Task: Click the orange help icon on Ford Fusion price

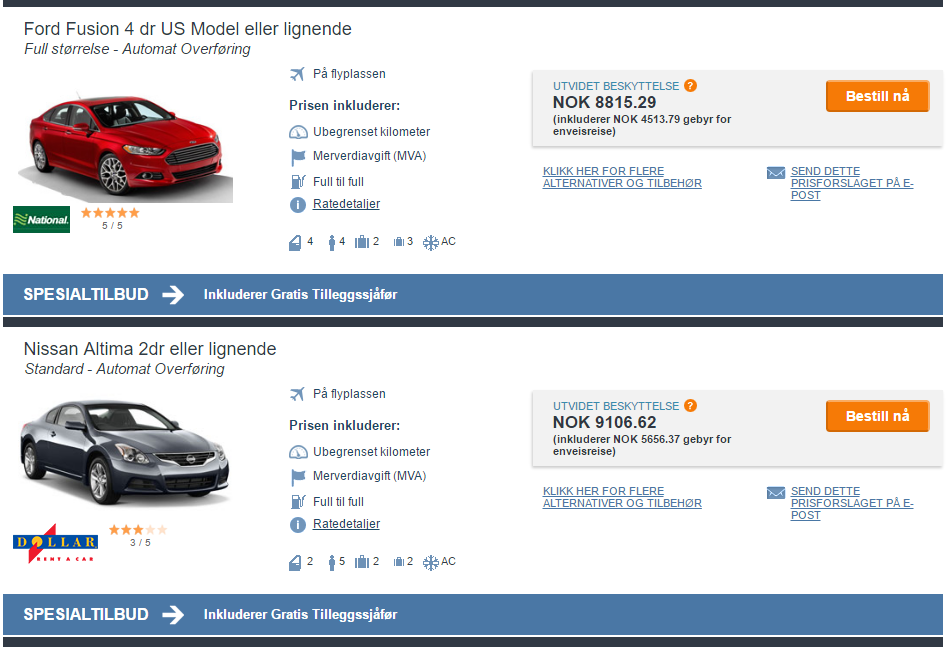Action: pos(691,85)
